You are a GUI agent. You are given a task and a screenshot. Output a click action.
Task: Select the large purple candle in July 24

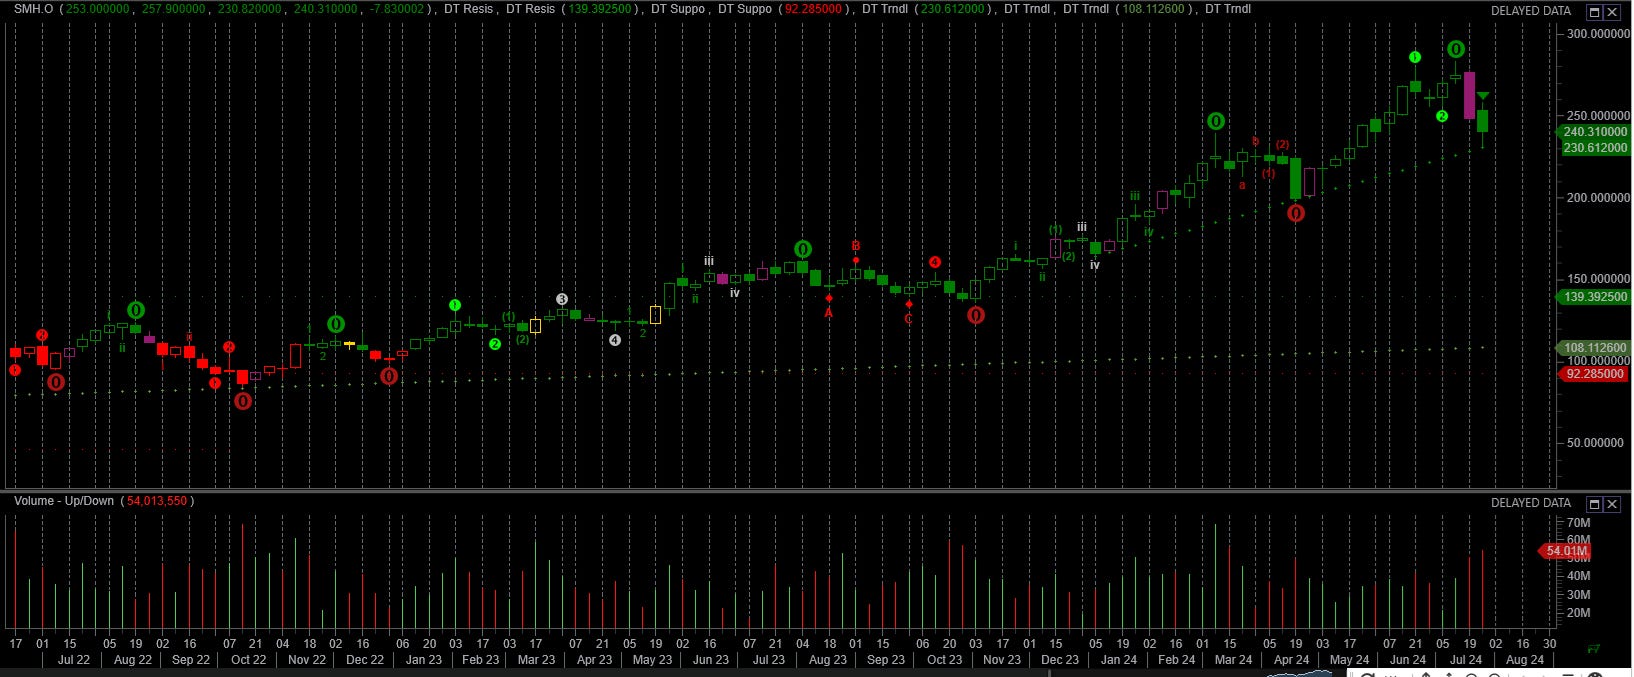[x=1469, y=95]
